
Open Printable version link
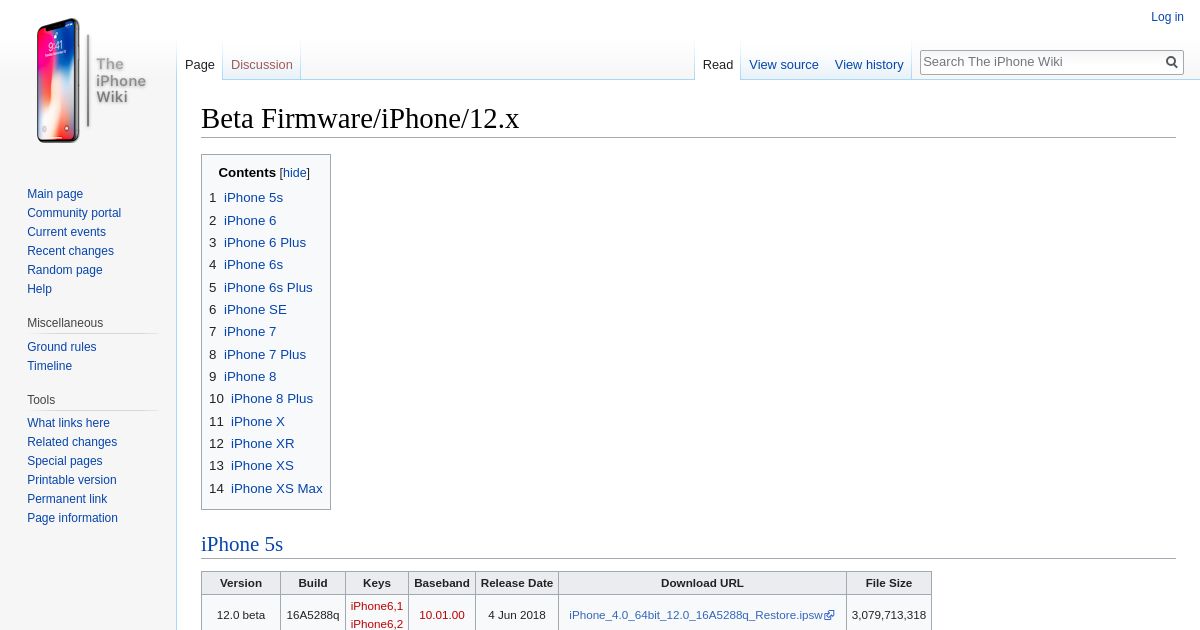coord(72,480)
